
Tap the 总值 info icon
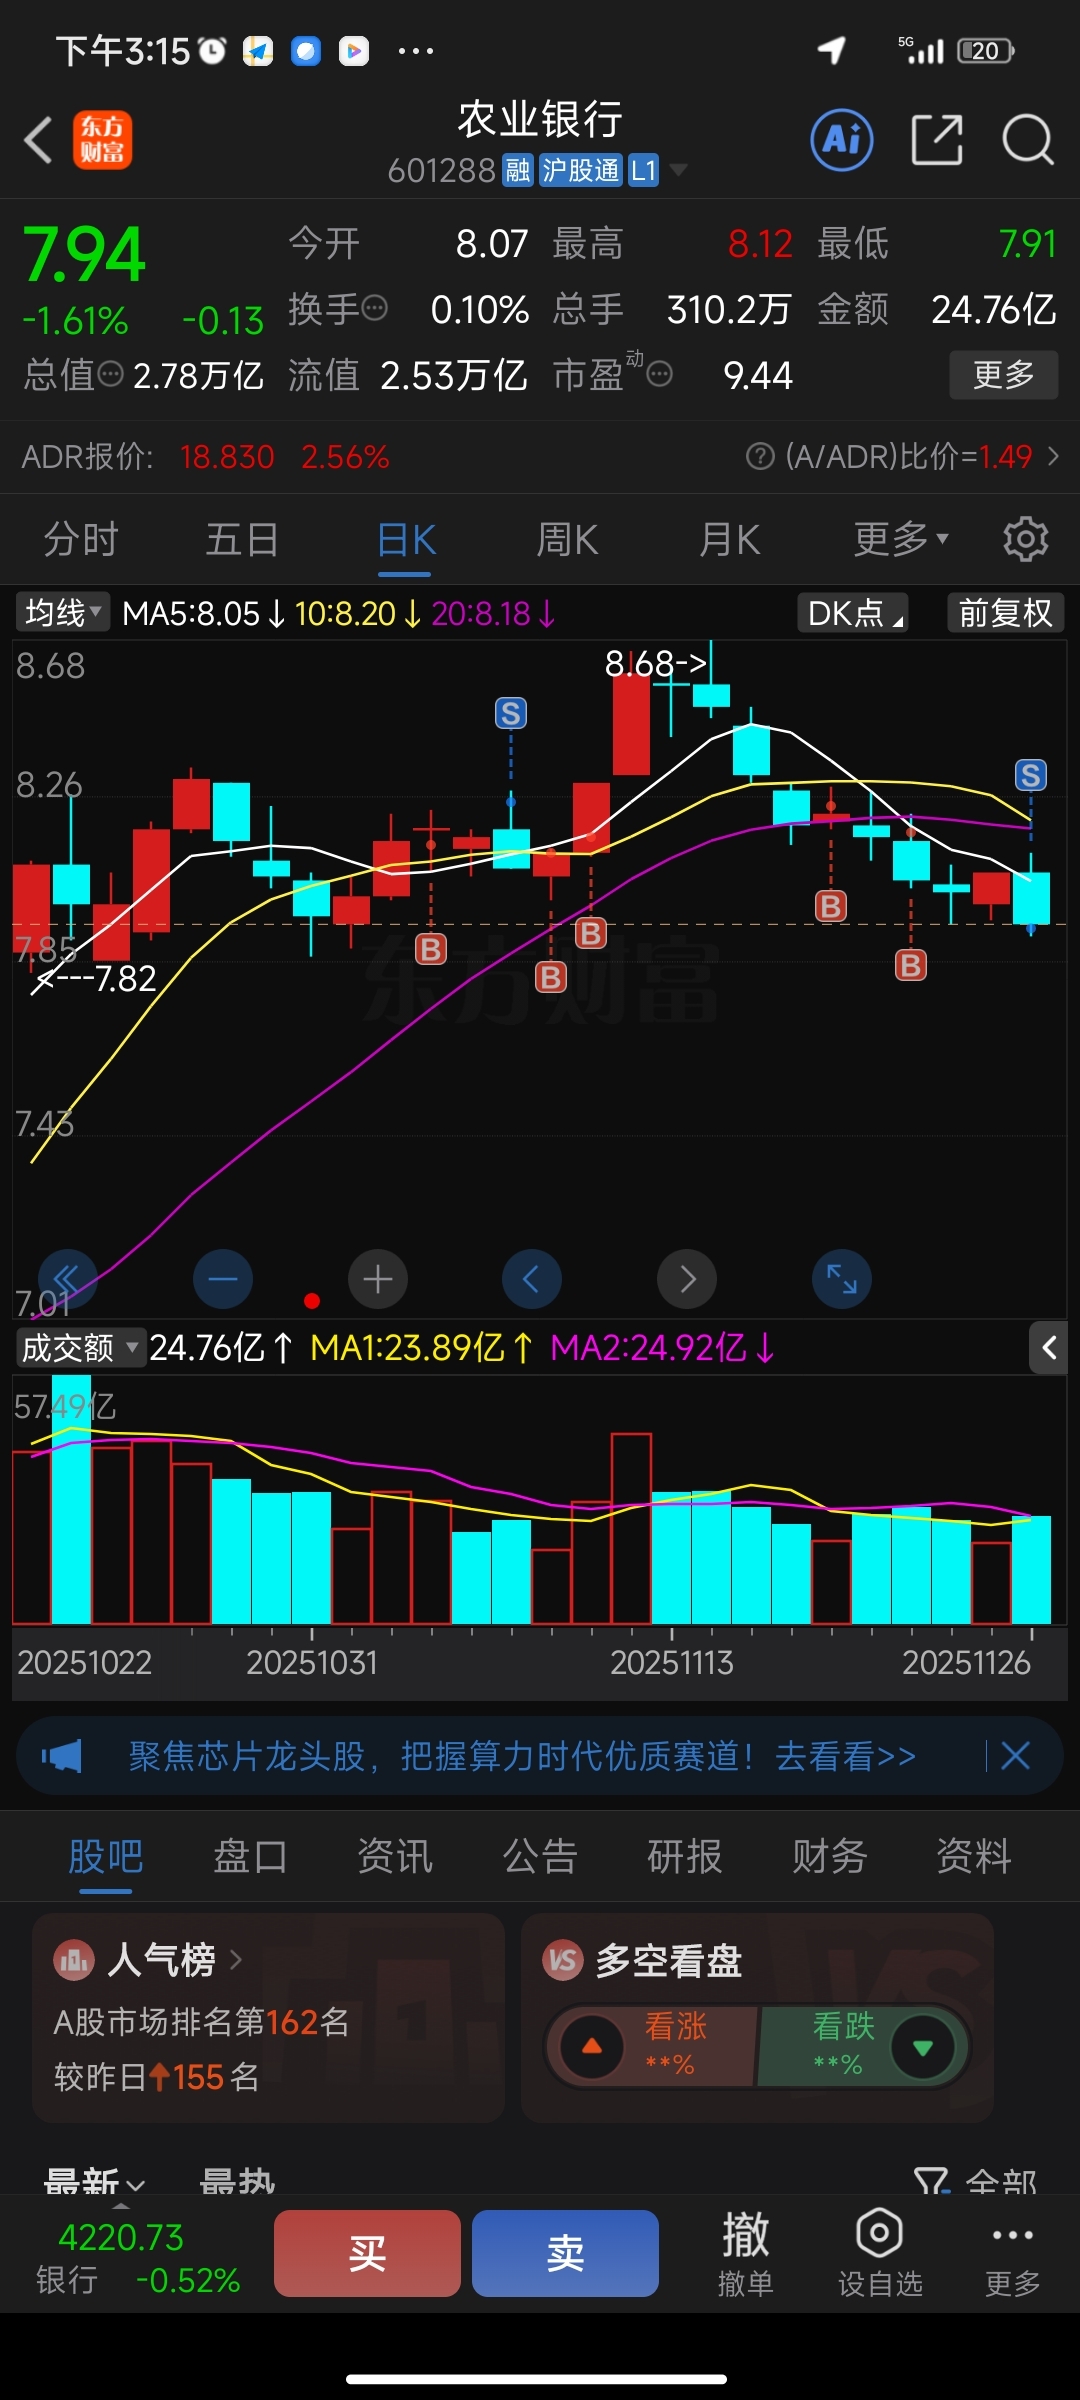pos(111,375)
